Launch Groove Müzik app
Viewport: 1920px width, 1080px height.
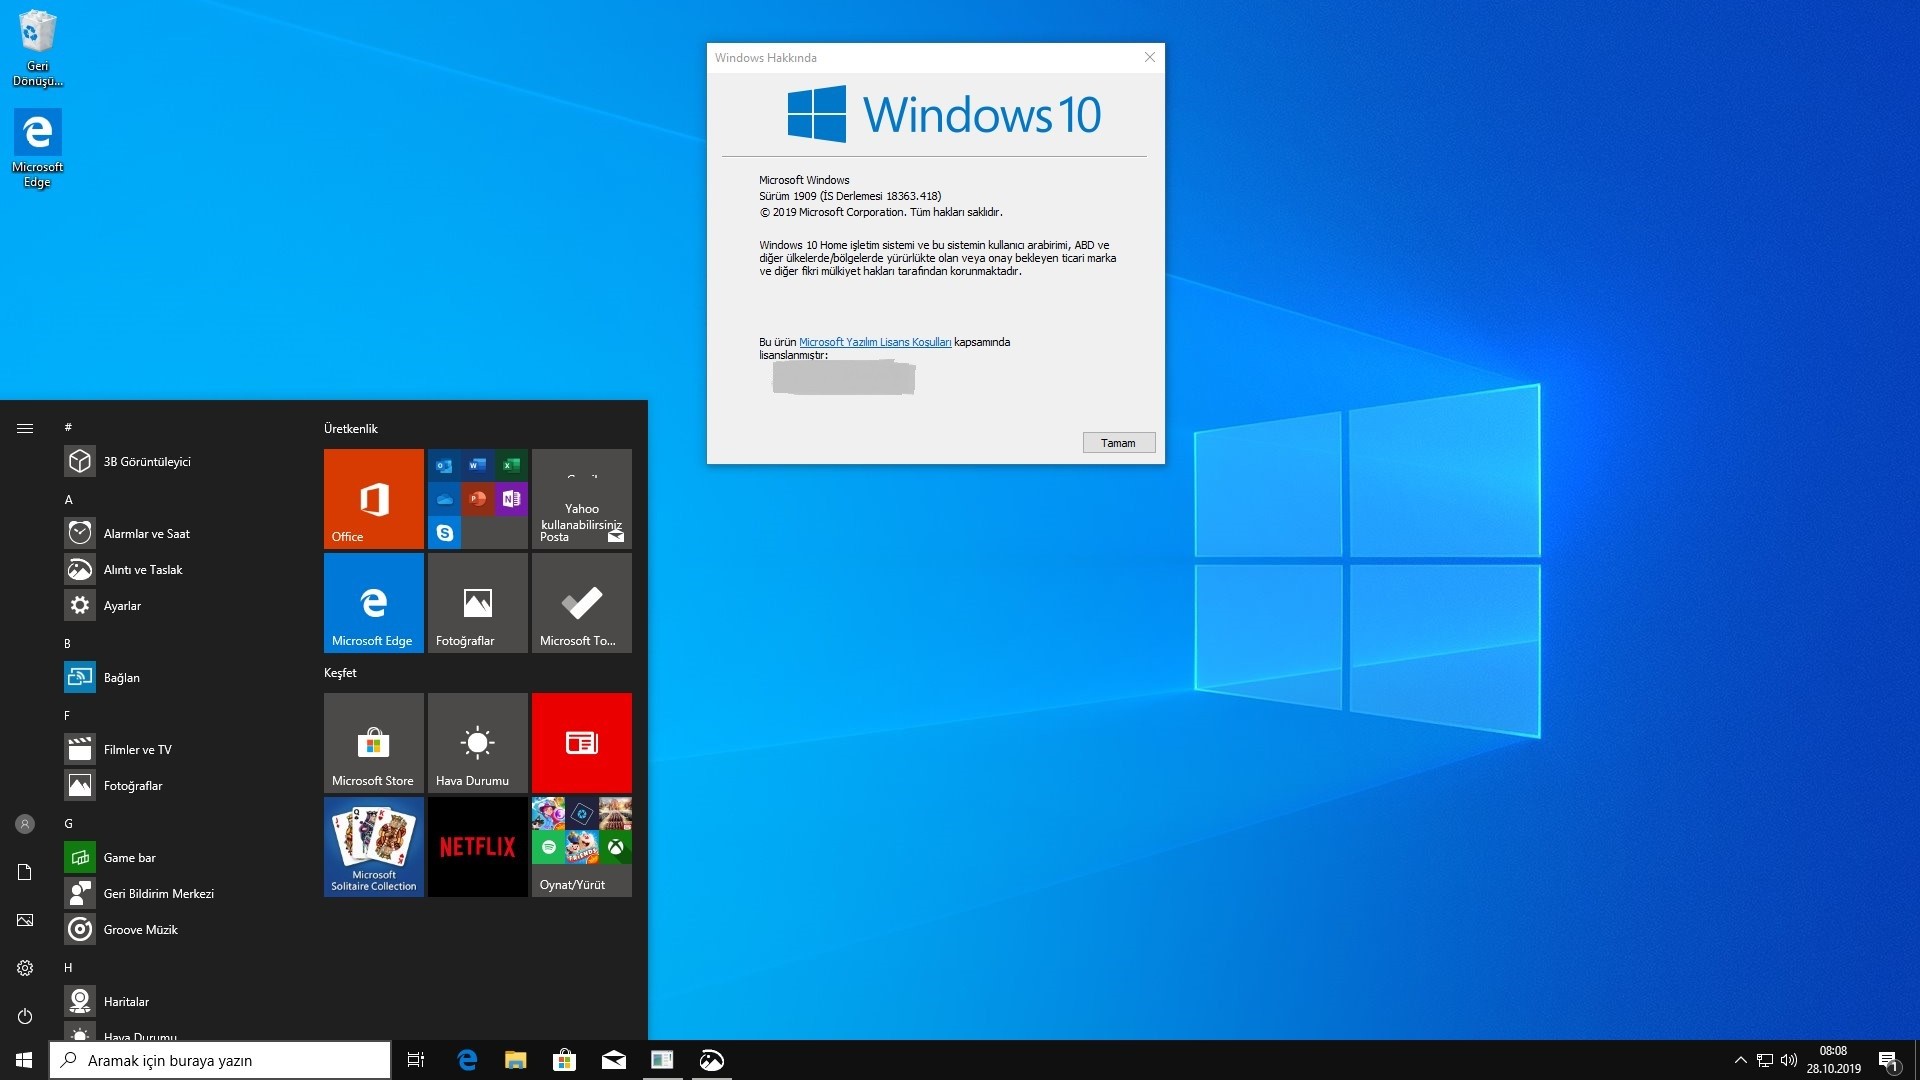(180, 929)
